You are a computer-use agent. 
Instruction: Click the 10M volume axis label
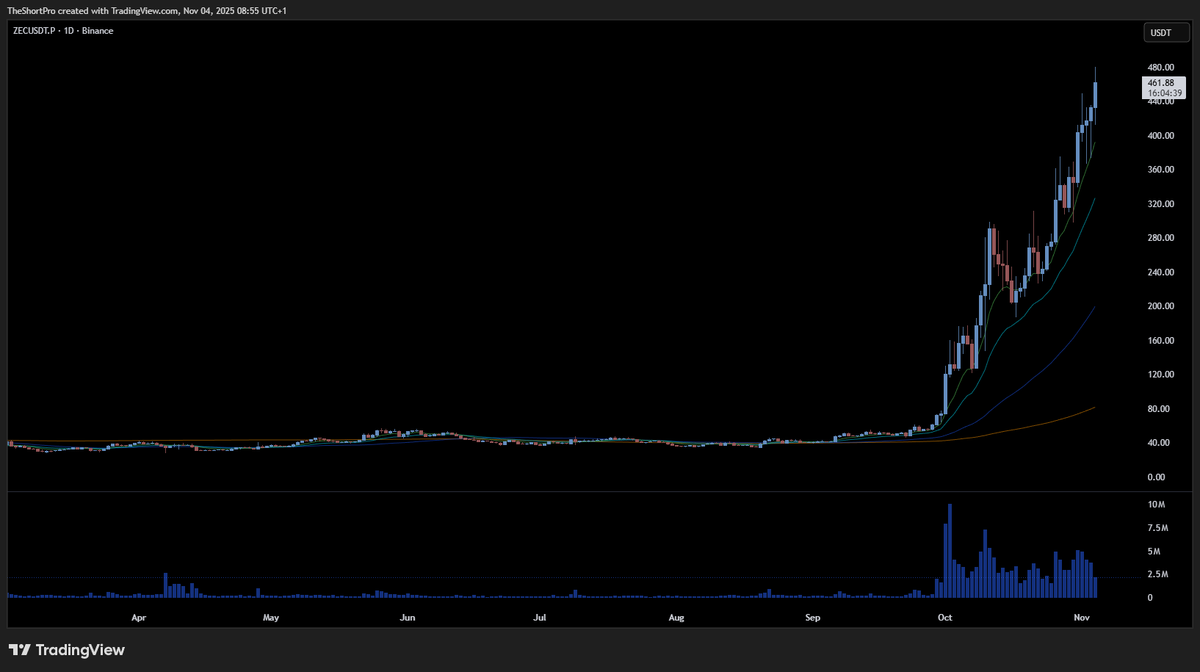point(1157,504)
